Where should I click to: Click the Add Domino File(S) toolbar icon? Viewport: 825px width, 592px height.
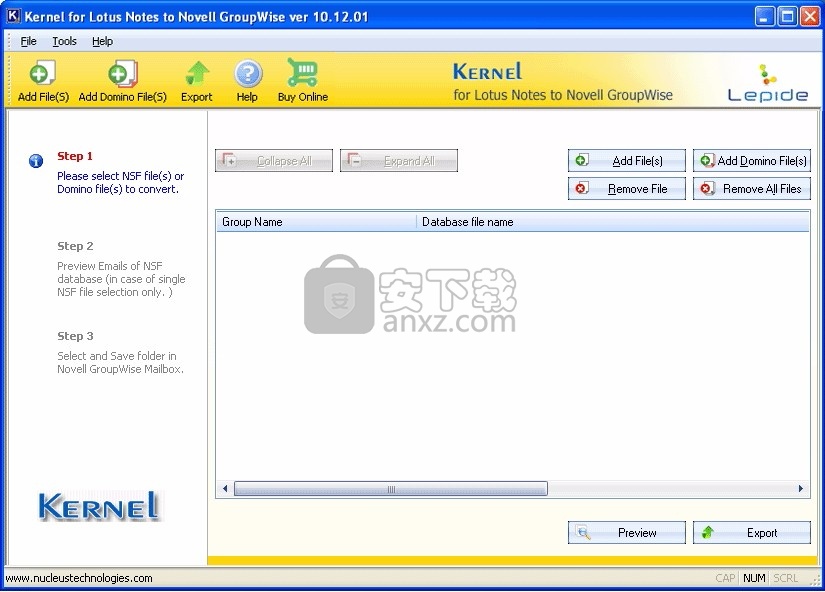(123, 74)
